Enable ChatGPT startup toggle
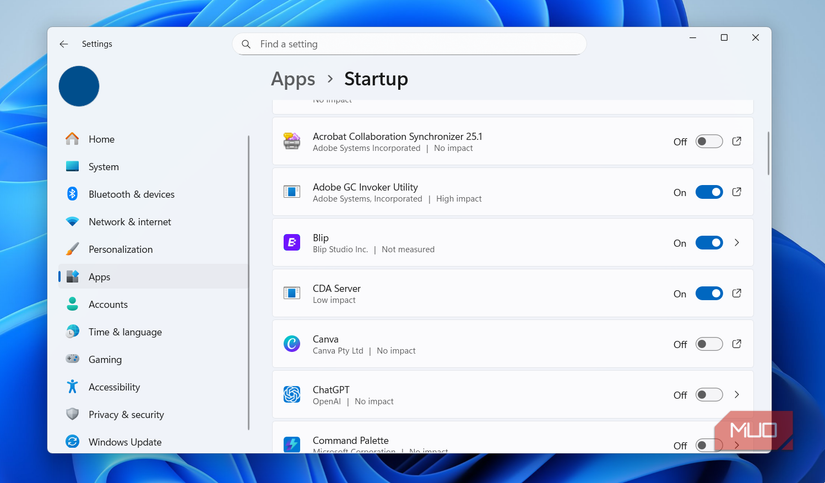This screenshot has width=825, height=483. click(709, 395)
